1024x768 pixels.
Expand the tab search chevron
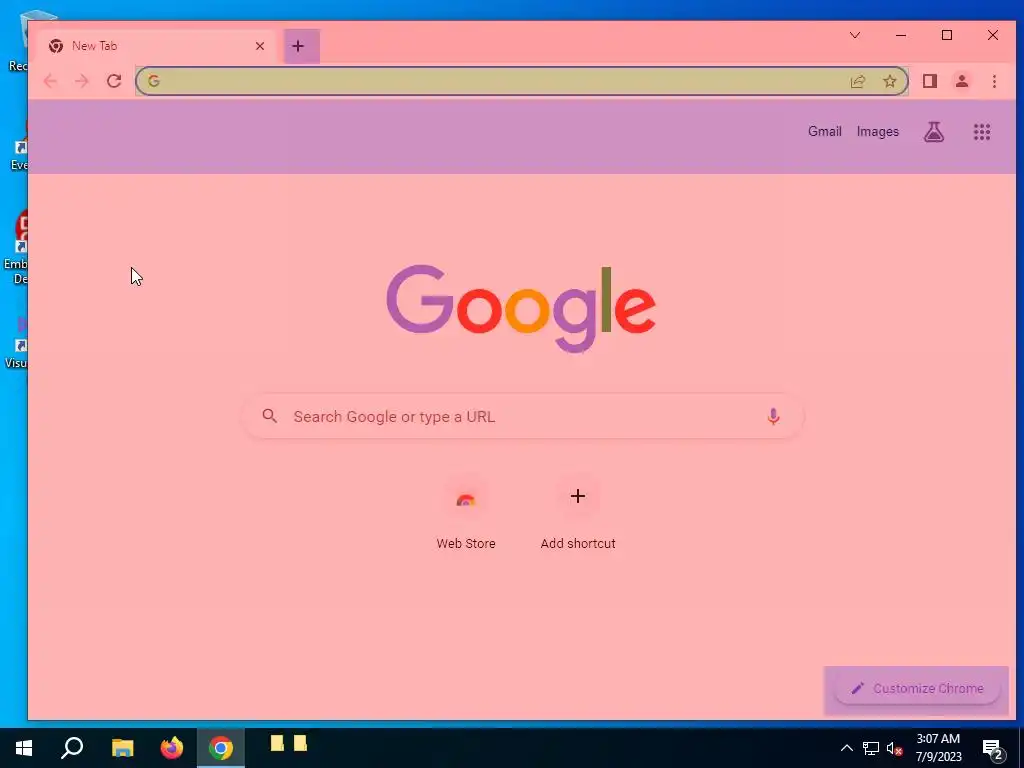point(855,35)
